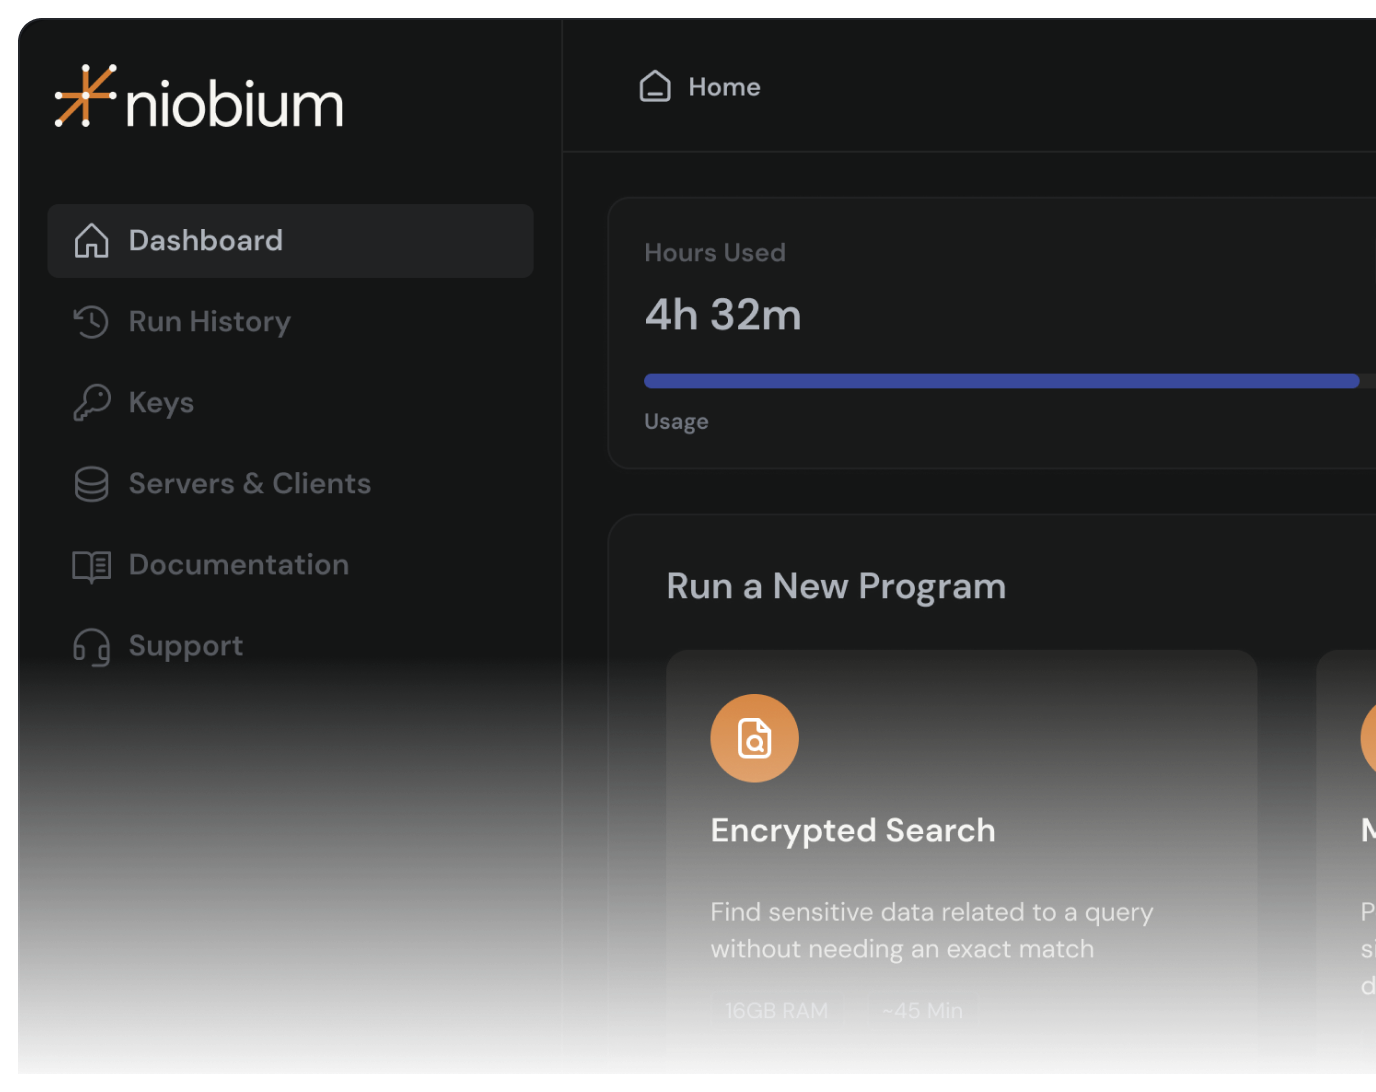Click the Servers & Clients database icon
This screenshot has width=1376, height=1092.
pos(91,484)
